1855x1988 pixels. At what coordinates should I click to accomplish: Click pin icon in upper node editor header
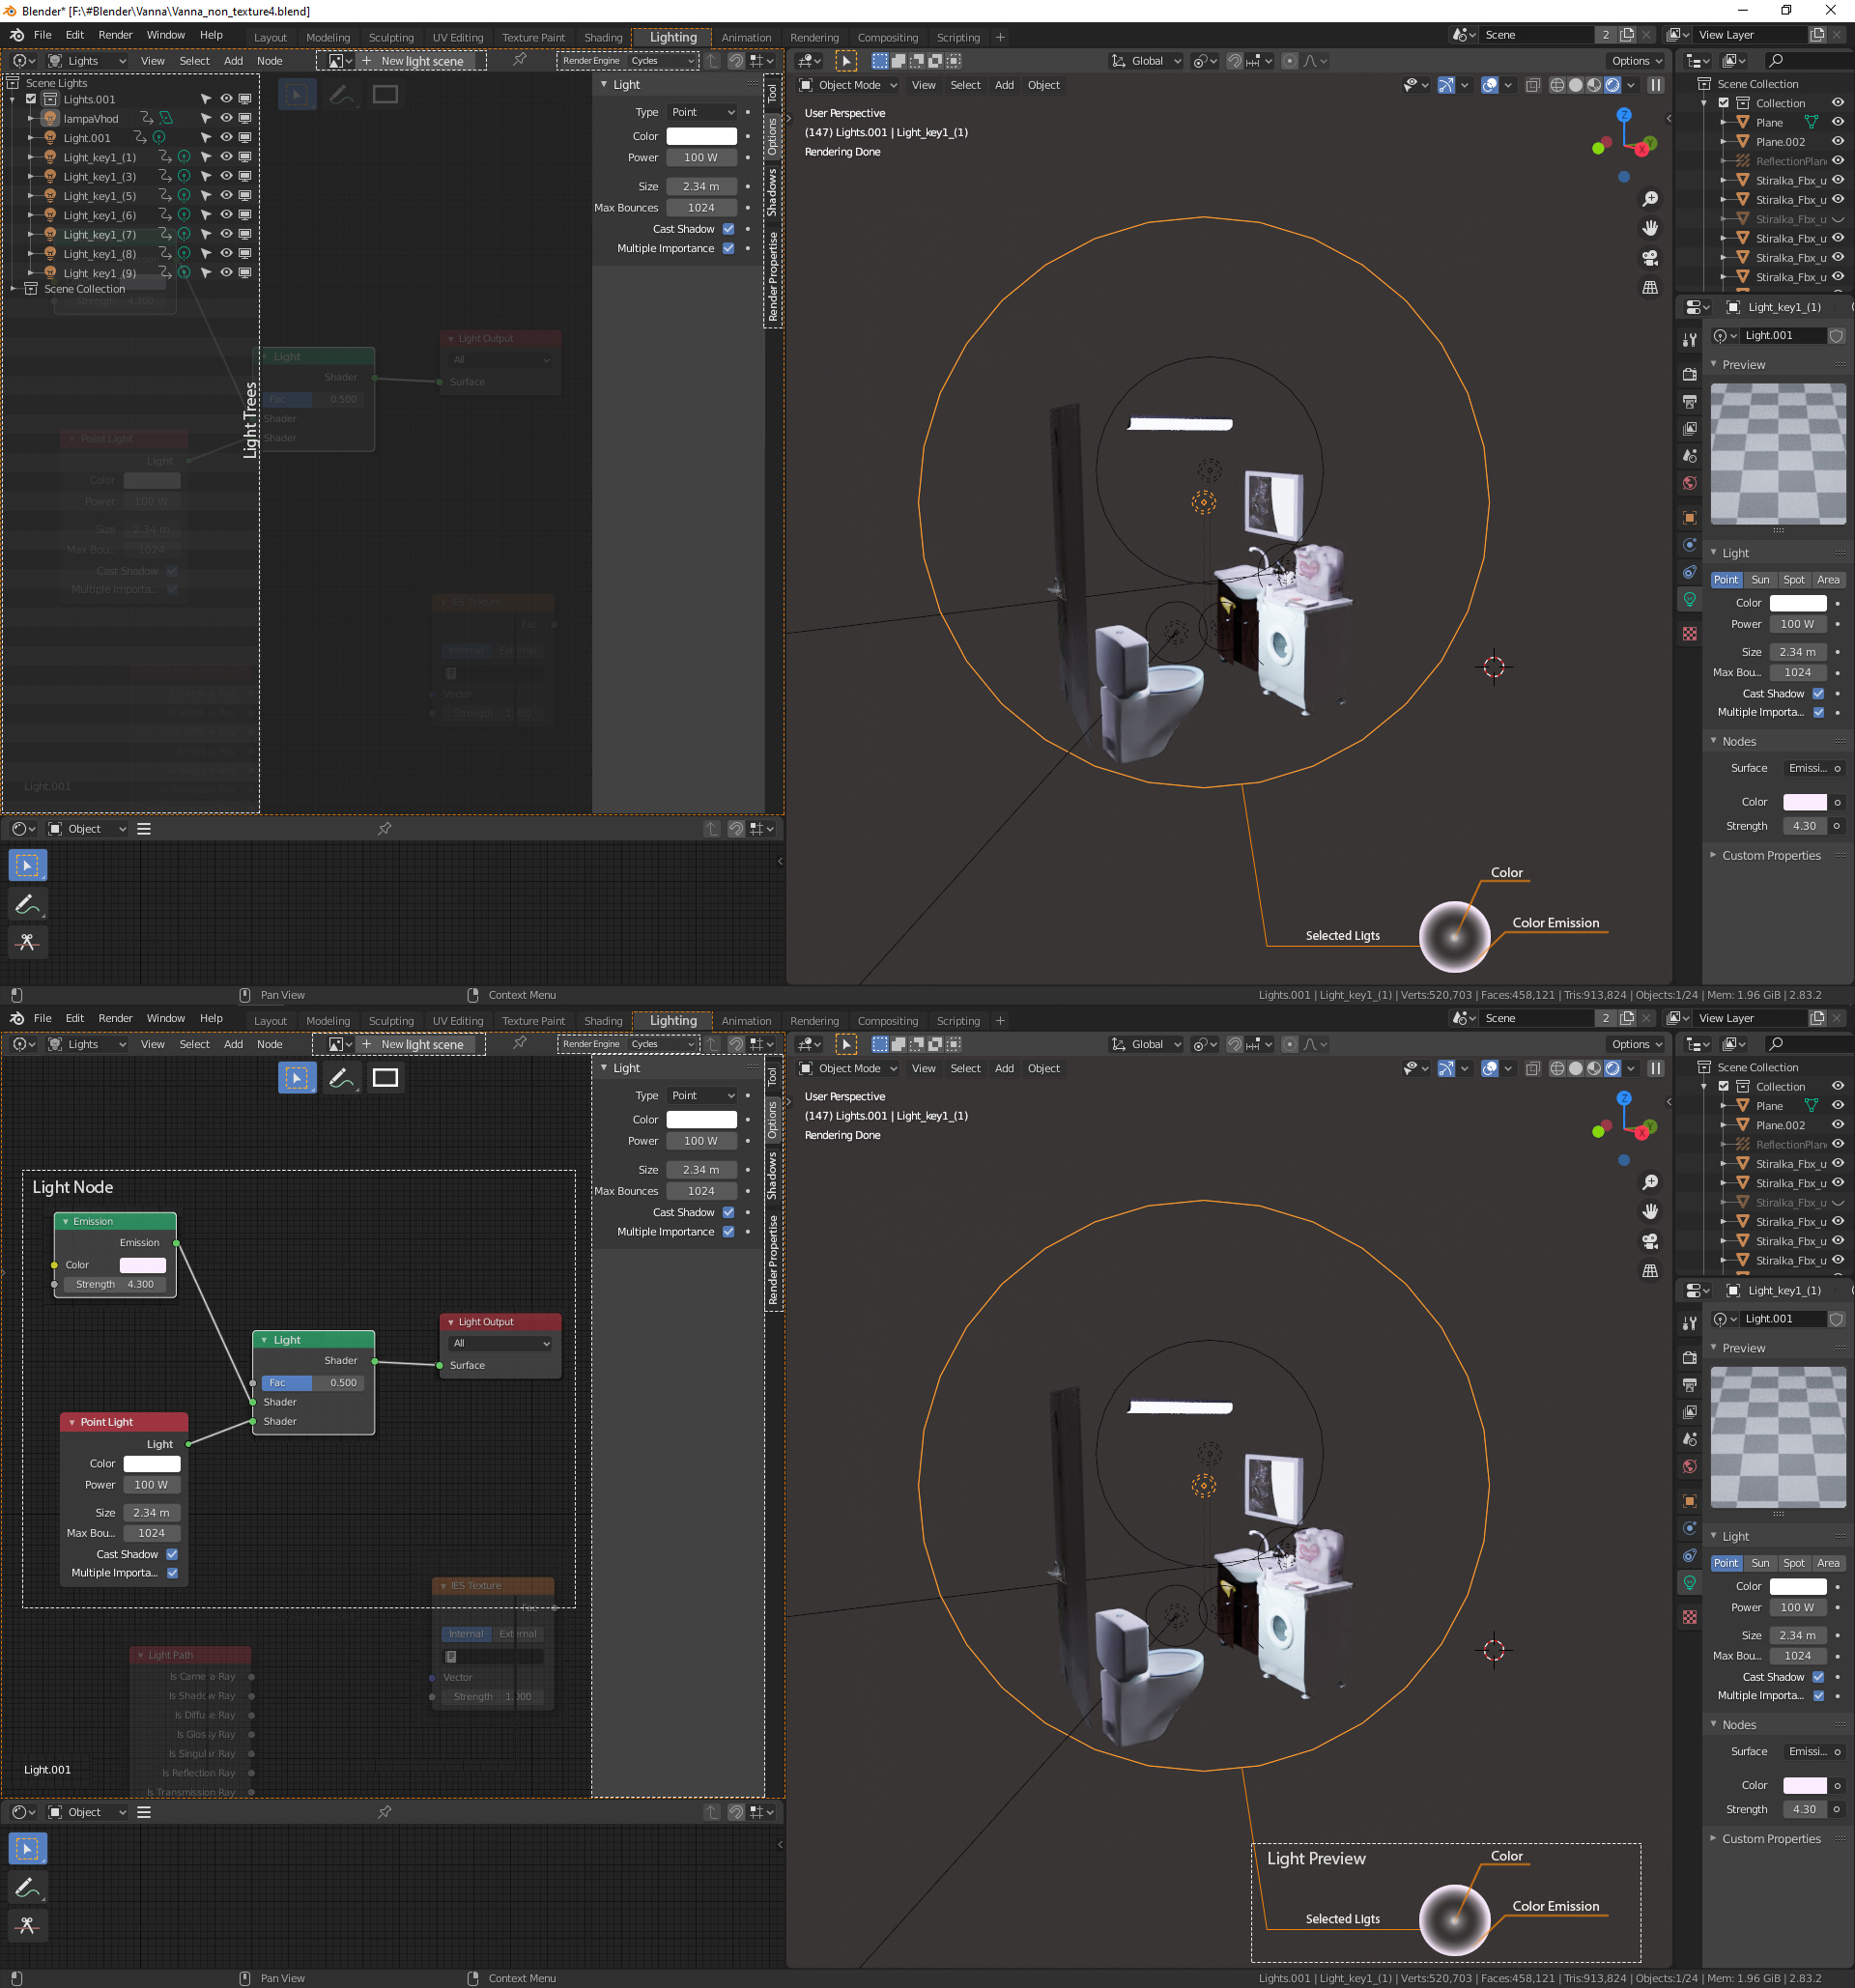click(x=520, y=60)
